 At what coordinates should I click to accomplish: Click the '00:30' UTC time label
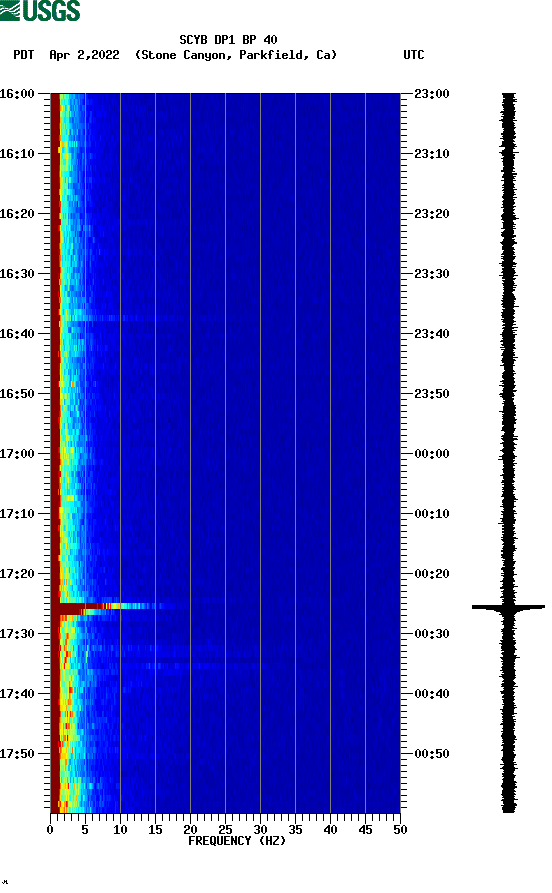click(432, 634)
